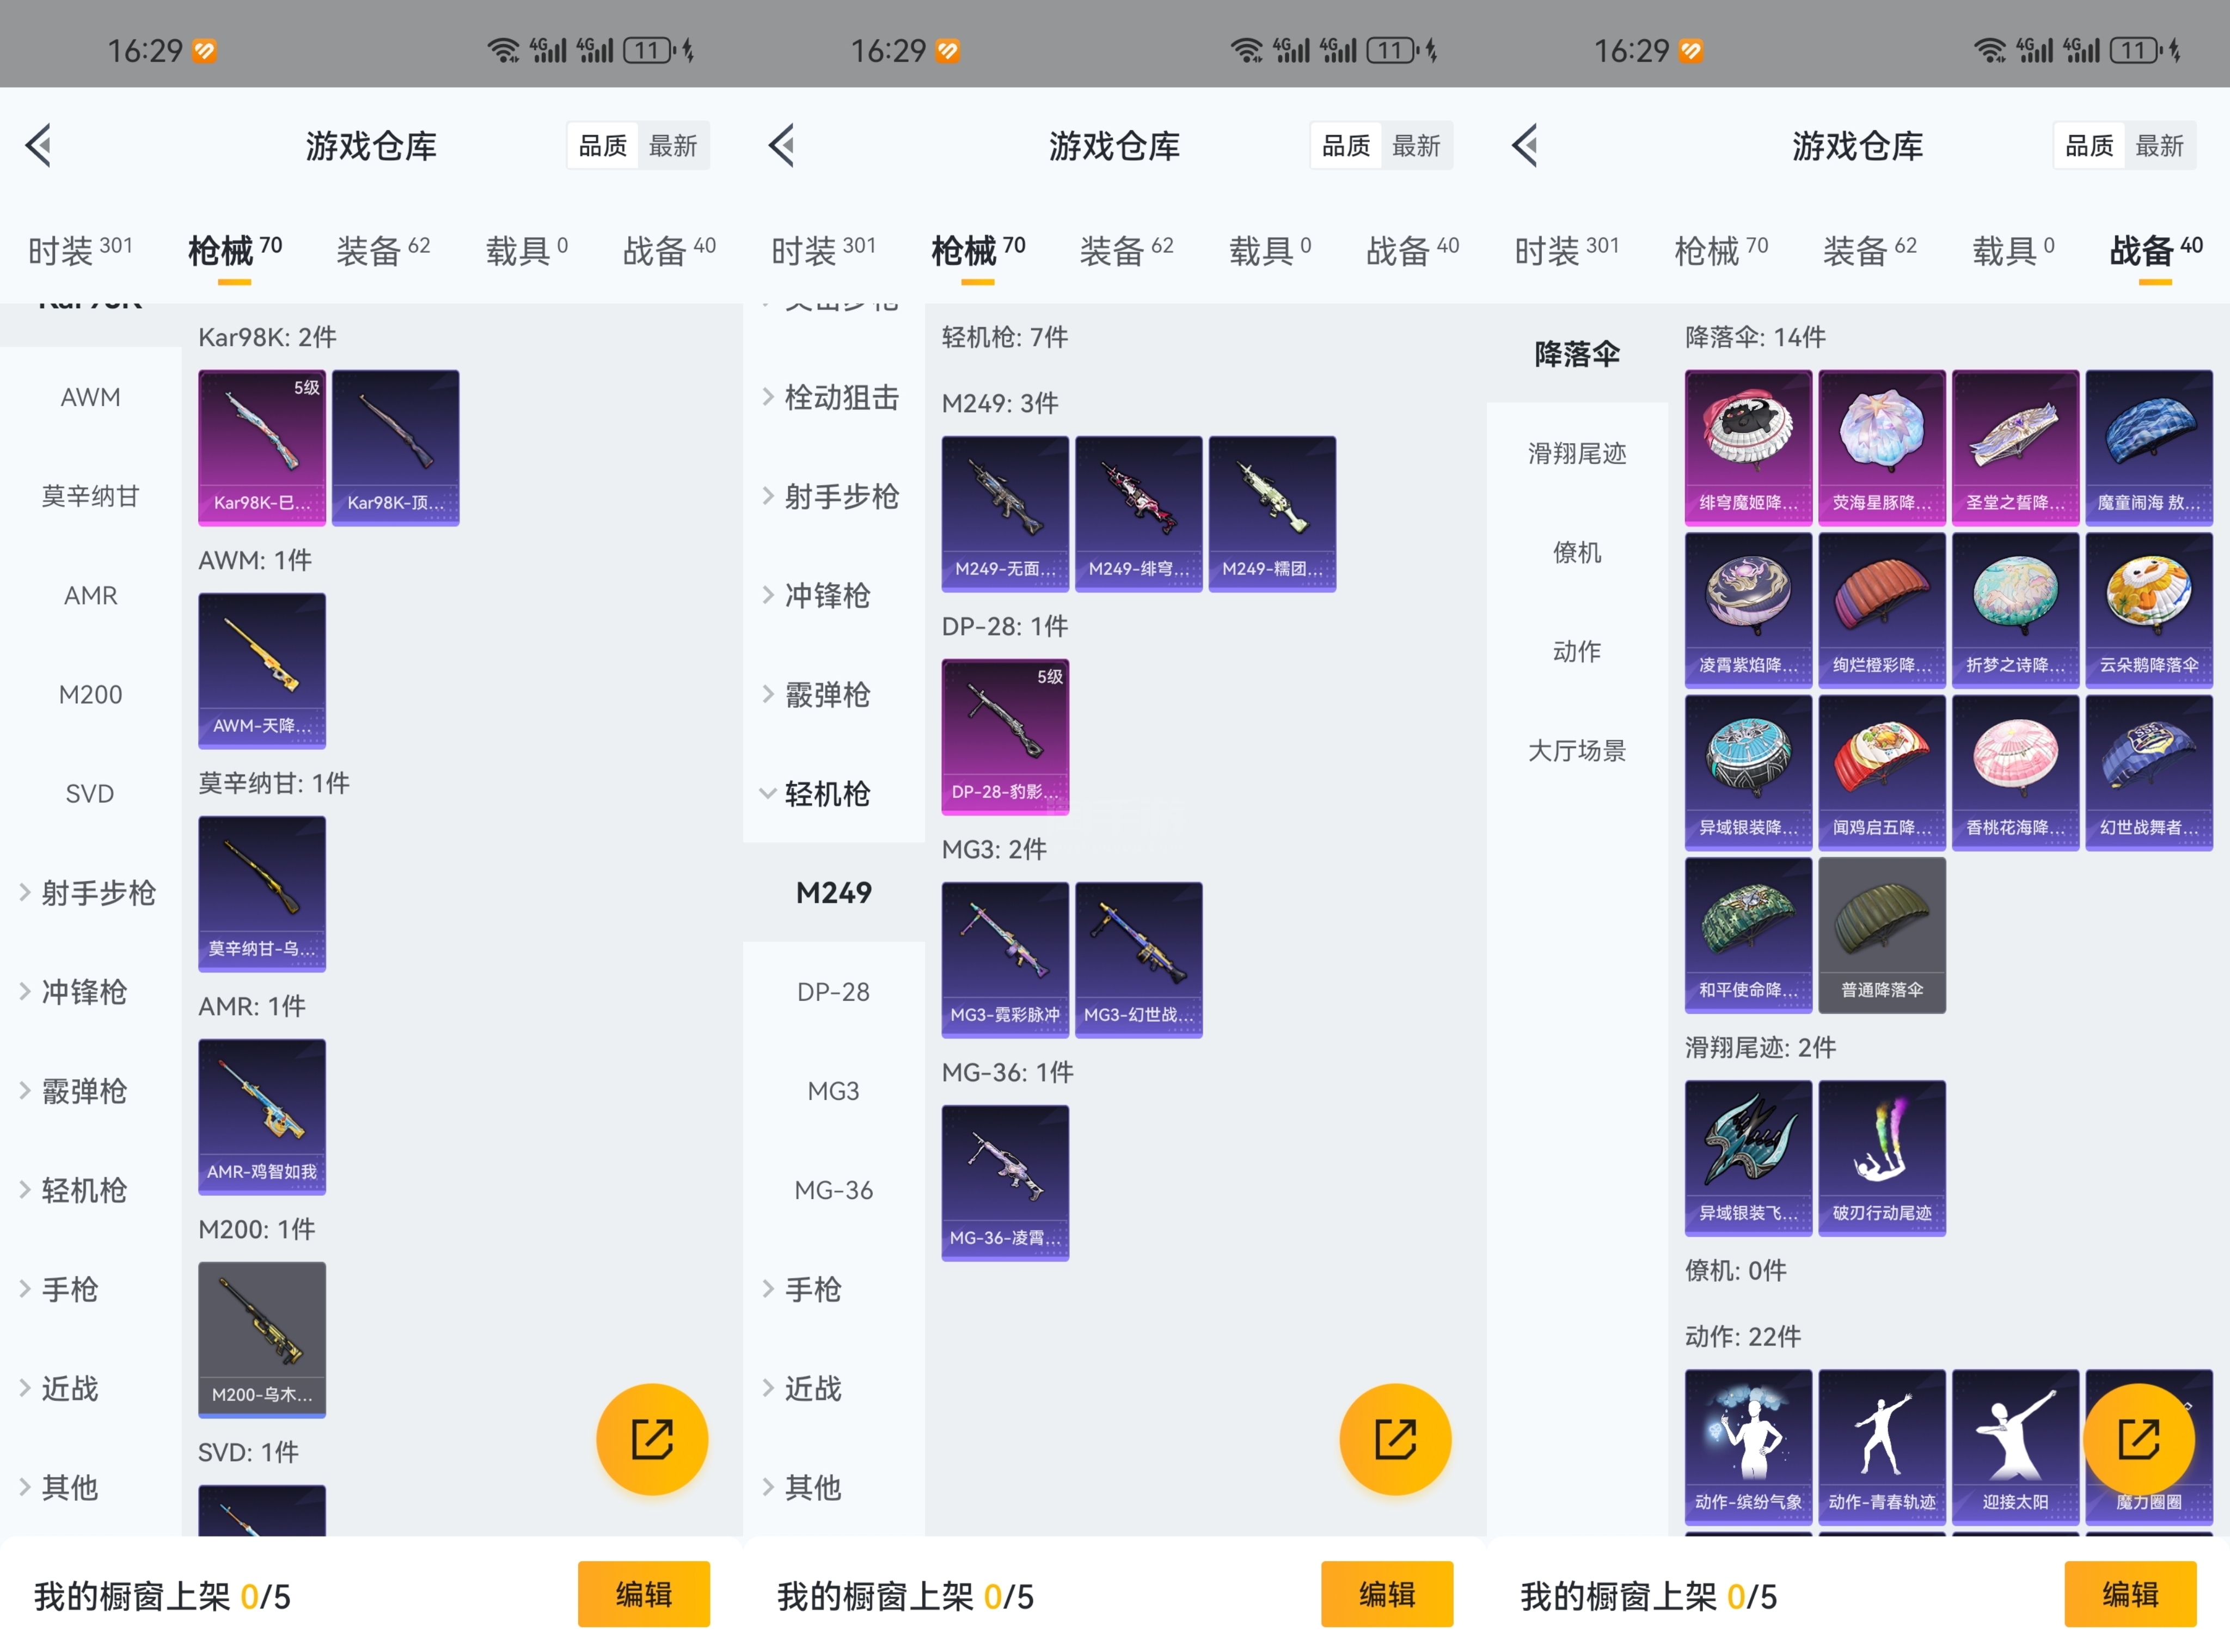Open the MG-36-凌霄 skin
Viewport: 2230px width, 1652px height.
[1005, 1182]
